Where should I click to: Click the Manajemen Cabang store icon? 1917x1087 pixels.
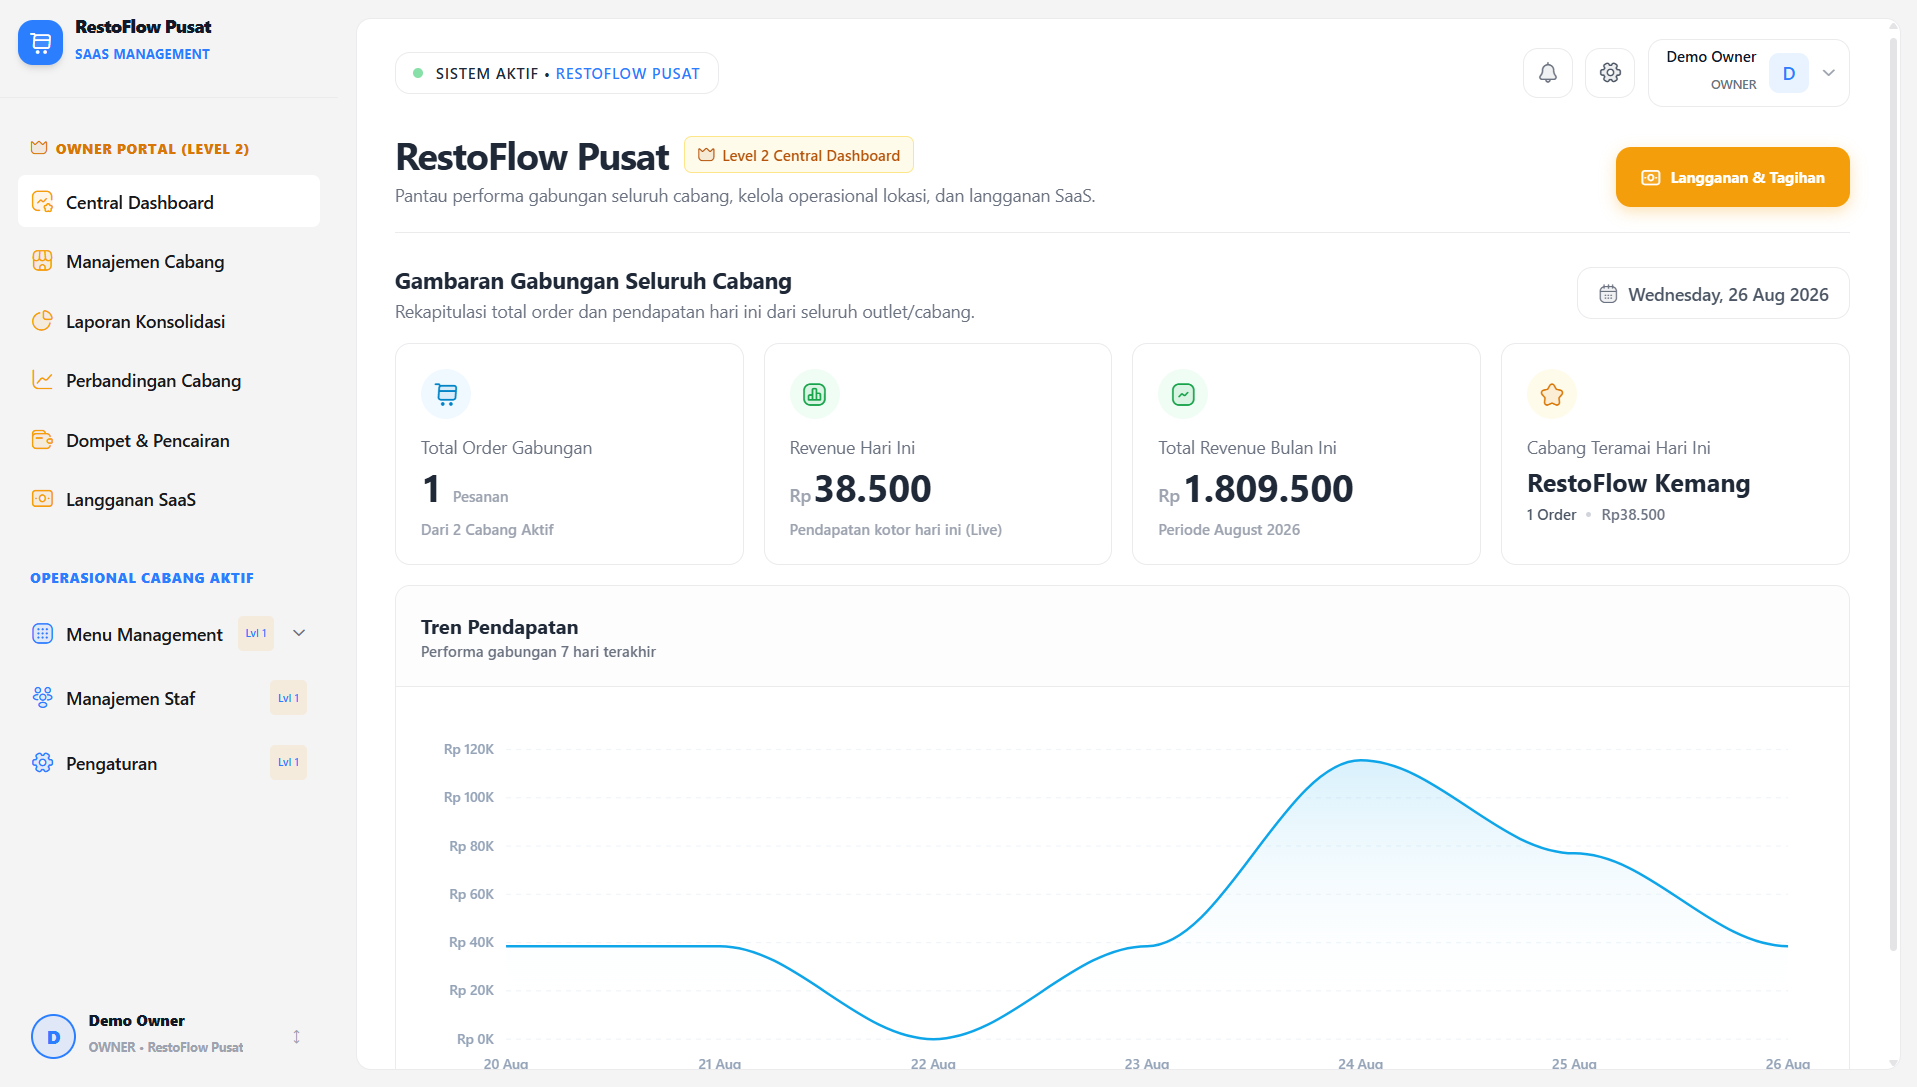pyautogui.click(x=42, y=261)
